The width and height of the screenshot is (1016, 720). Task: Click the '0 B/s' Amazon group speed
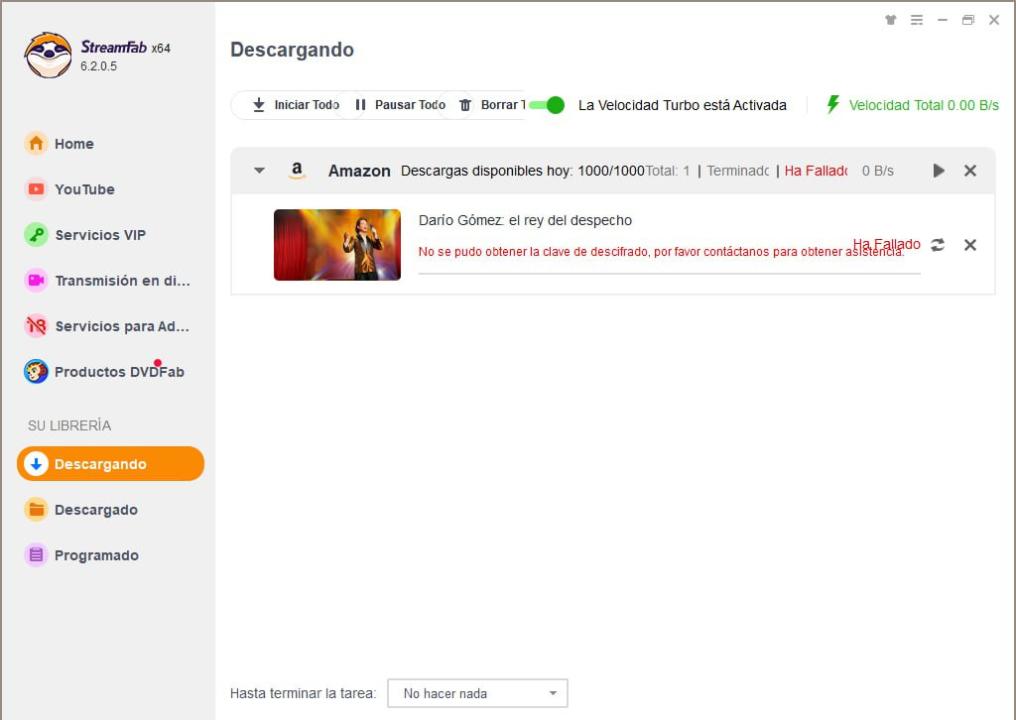[x=877, y=170]
